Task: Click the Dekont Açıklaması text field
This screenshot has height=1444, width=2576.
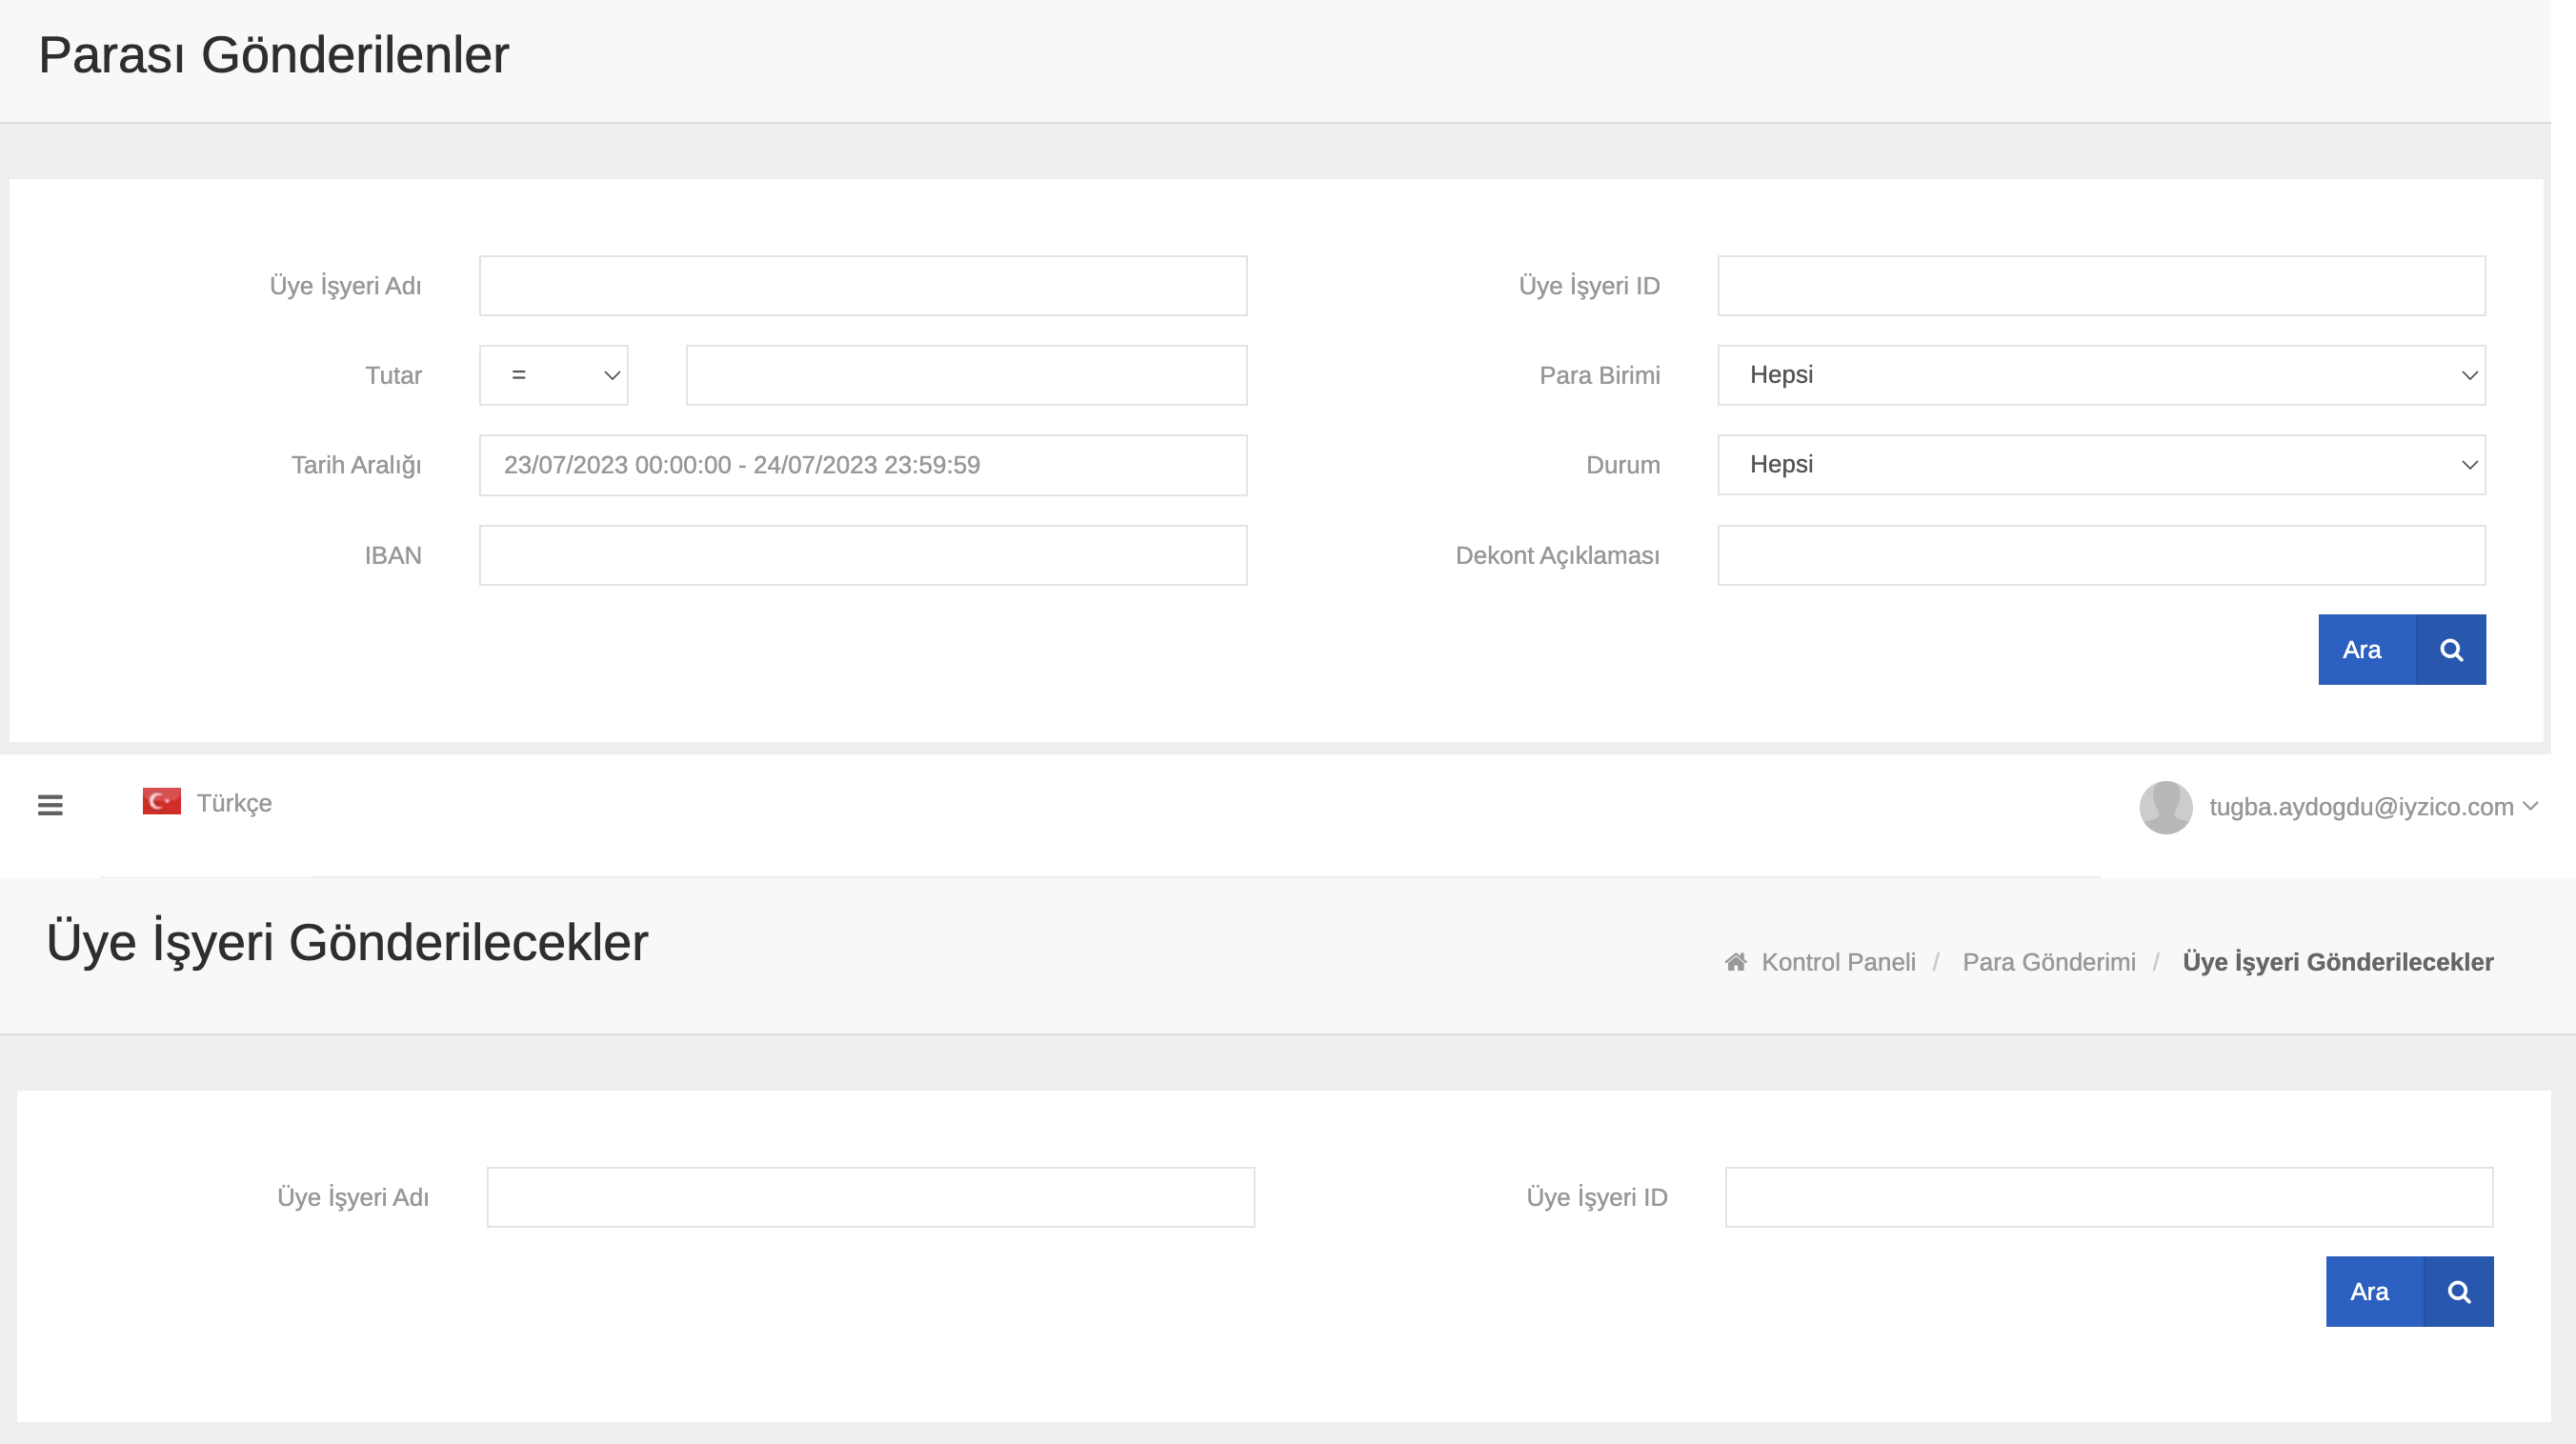Action: (2101, 555)
